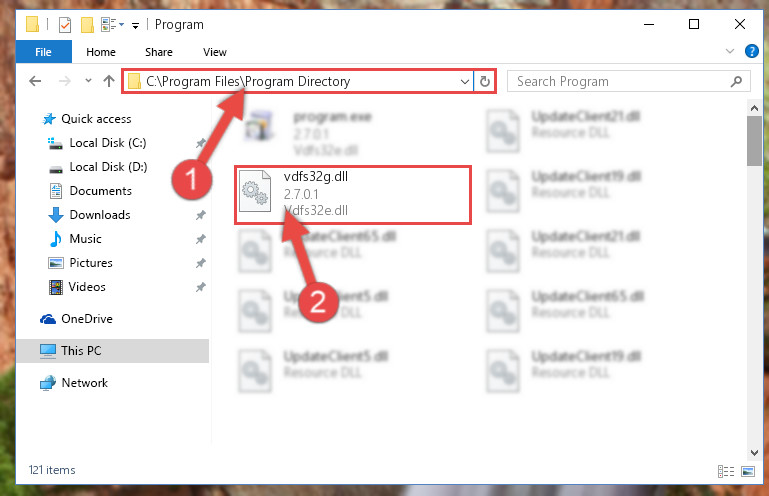Viewport: 769px width, 496px height.
Task: Open the View ribbon tab
Action: point(215,52)
